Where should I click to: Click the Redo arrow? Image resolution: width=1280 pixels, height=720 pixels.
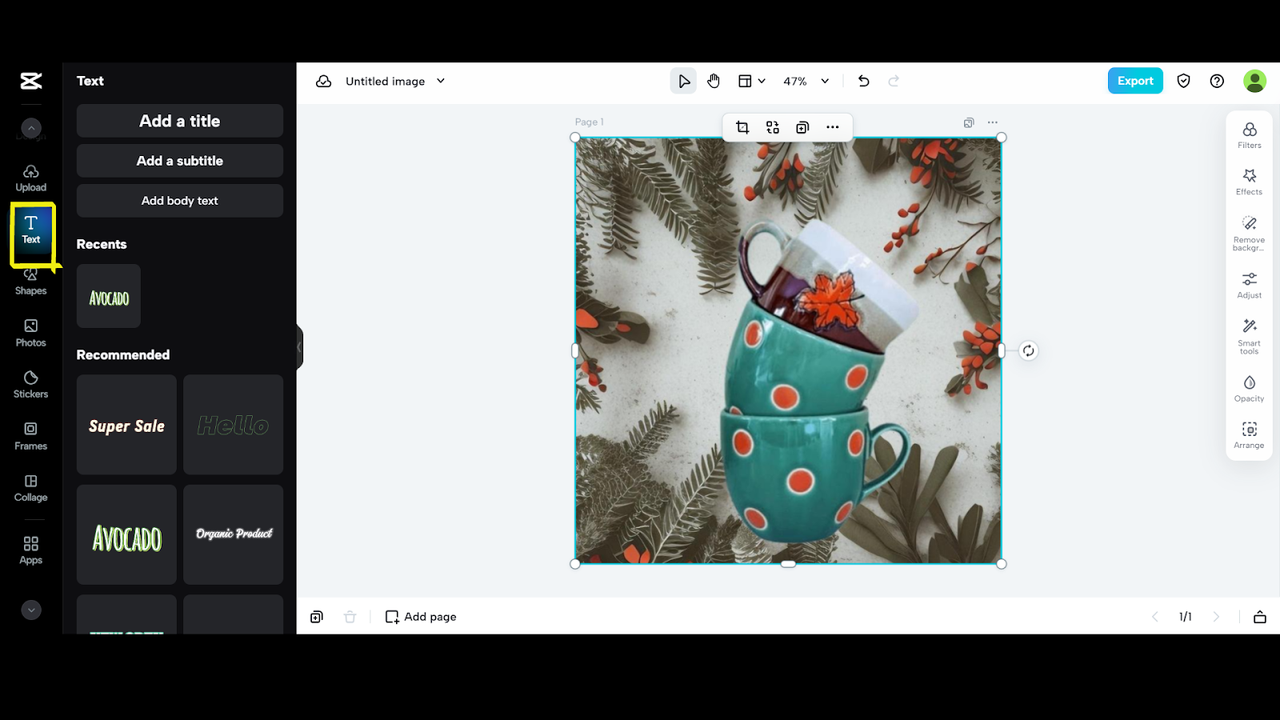pyautogui.click(x=894, y=81)
